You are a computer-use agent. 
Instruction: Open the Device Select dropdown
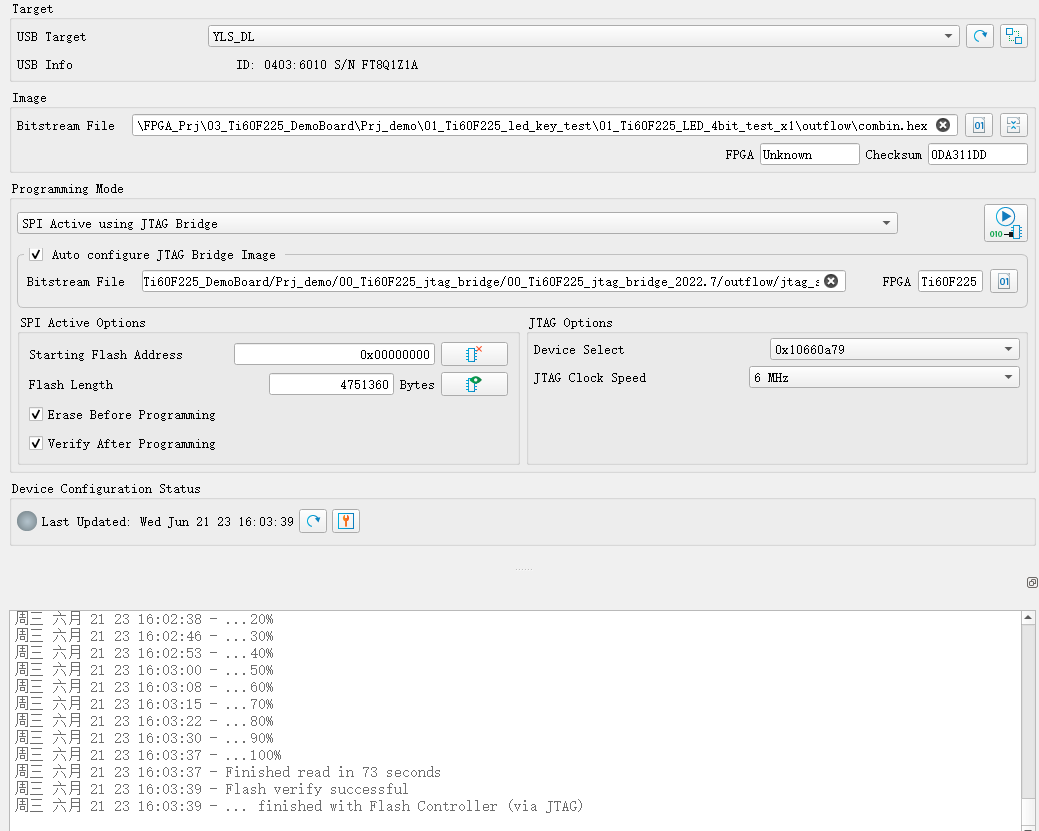[x=894, y=350]
